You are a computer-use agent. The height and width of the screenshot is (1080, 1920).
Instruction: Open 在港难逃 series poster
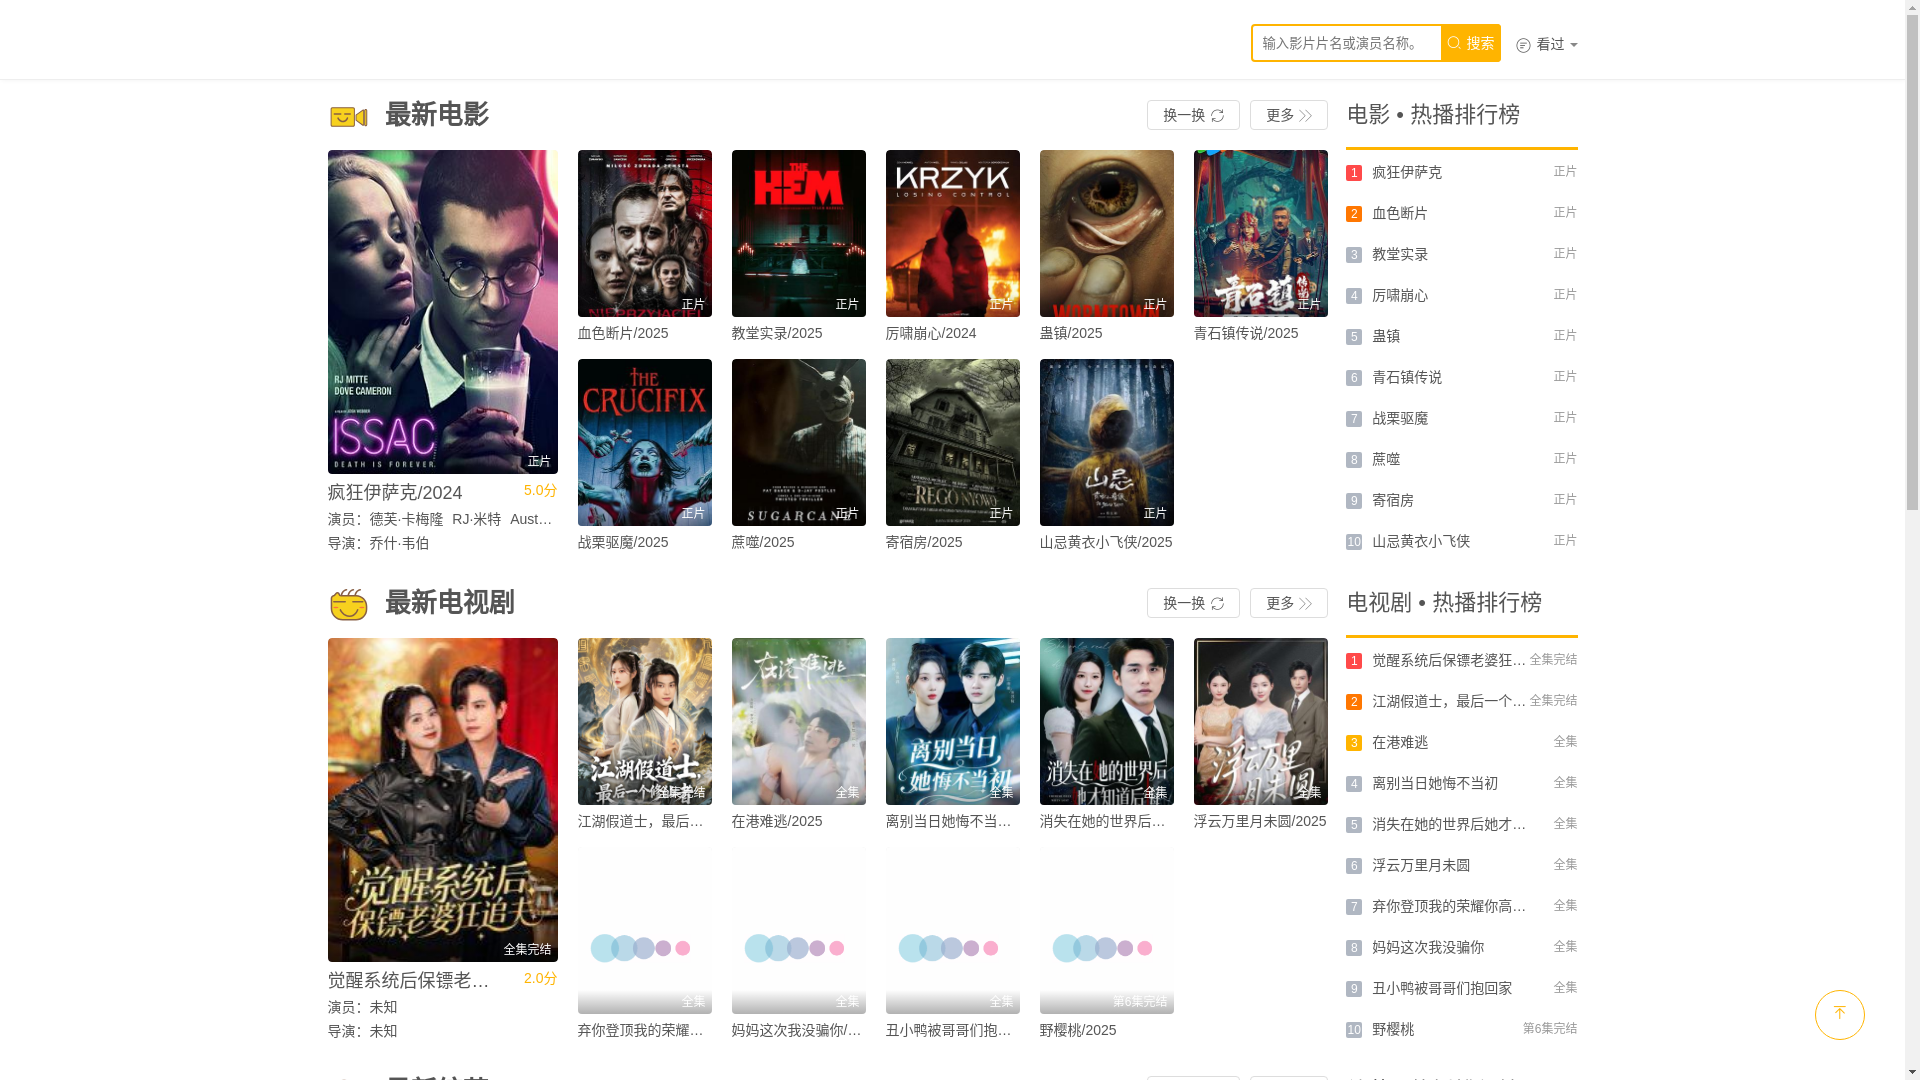[x=799, y=721]
